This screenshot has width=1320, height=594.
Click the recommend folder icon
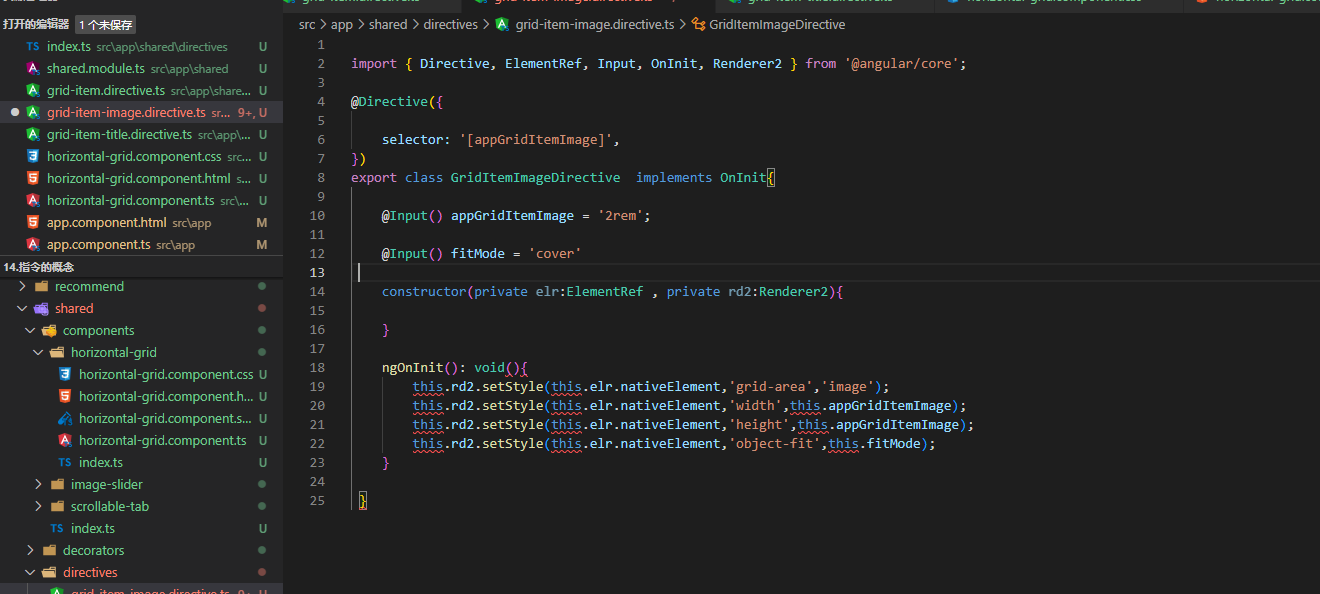pos(41,287)
